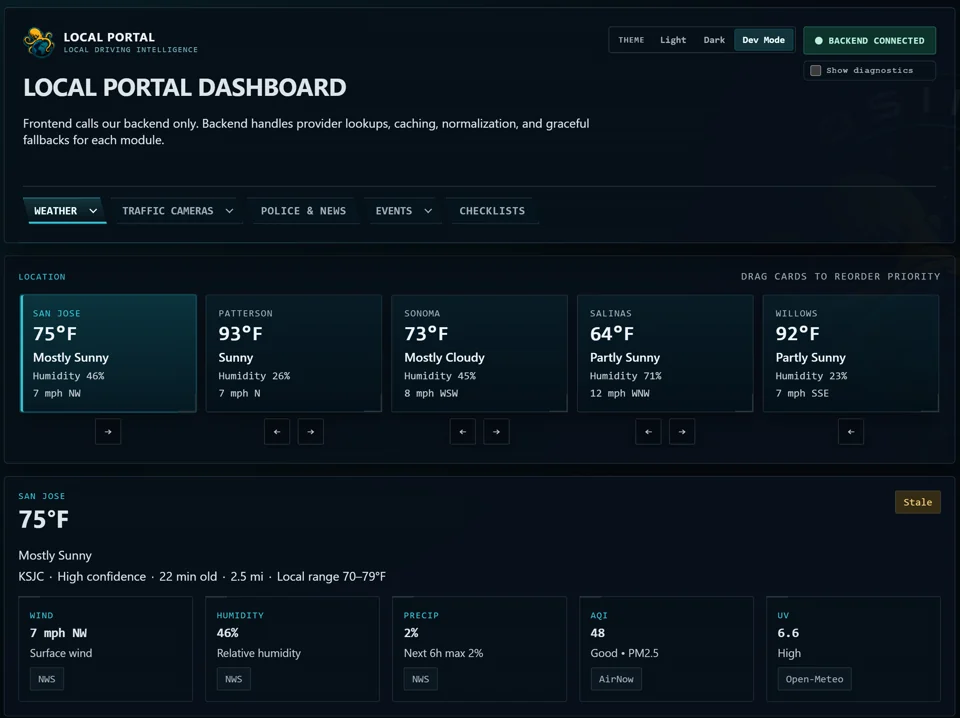Click the UV detail tile
The height and width of the screenshot is (718, 960).
tap(853, 649)
